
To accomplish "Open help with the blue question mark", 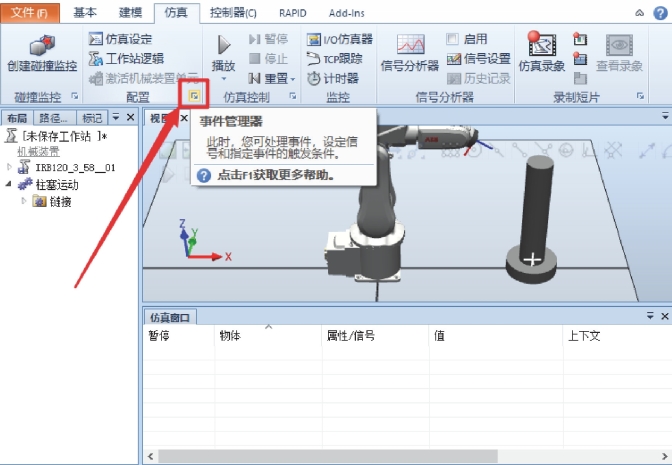I will click(660, 13).
